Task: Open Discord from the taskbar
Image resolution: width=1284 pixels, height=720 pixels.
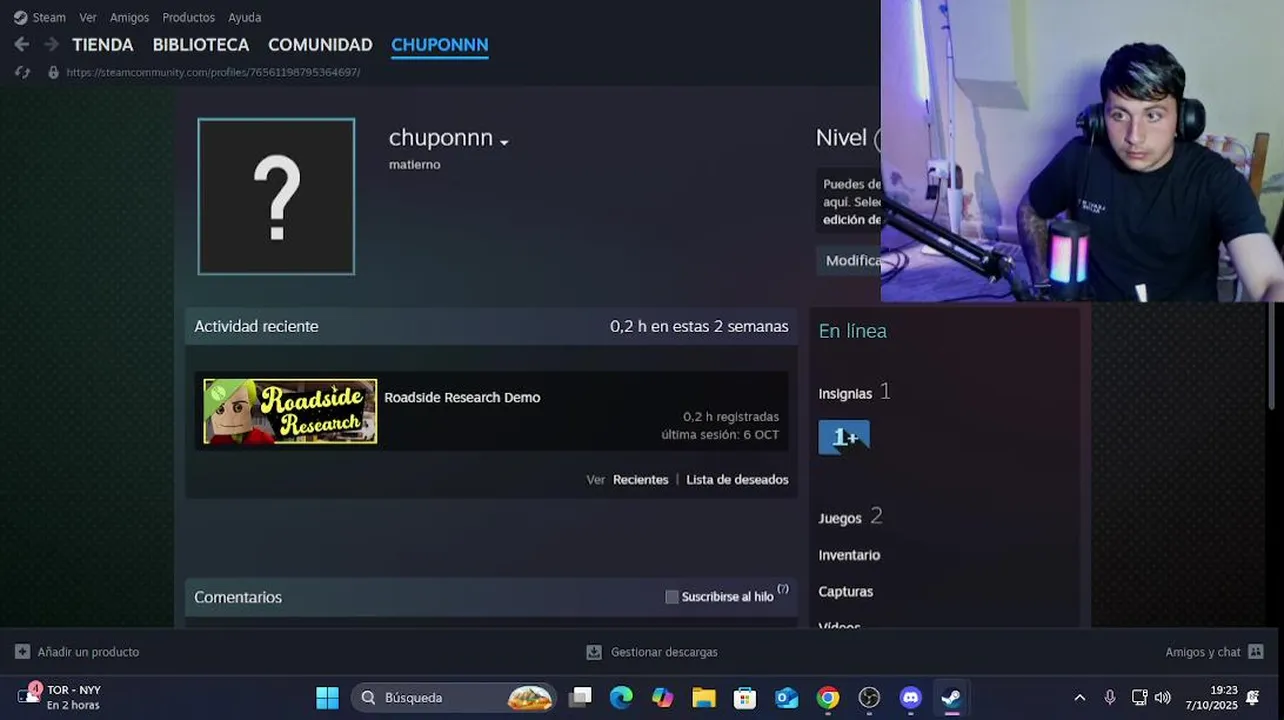Action: pyautogui.click(x=910, y=698)
